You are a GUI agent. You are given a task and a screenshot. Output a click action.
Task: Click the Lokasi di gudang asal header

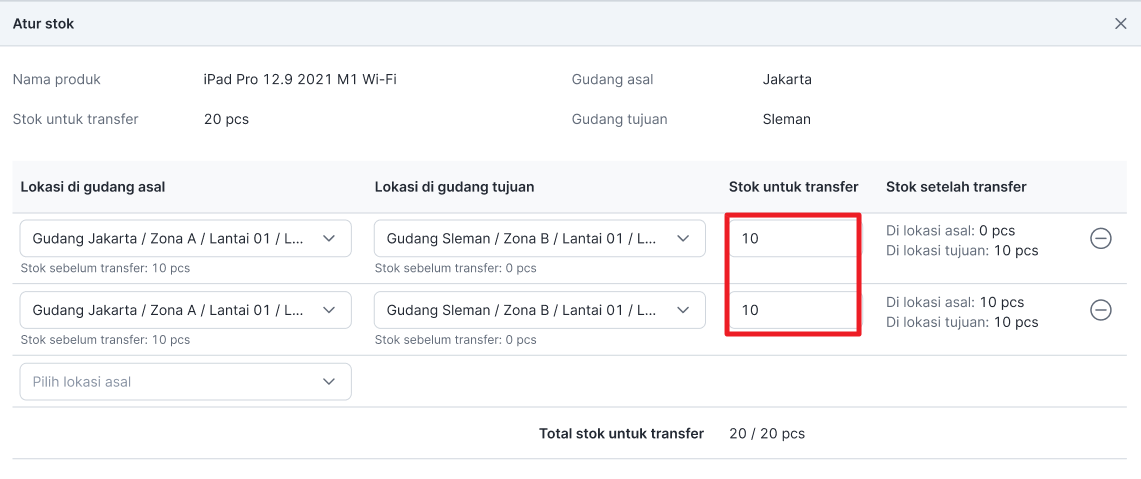coord(93,187)
